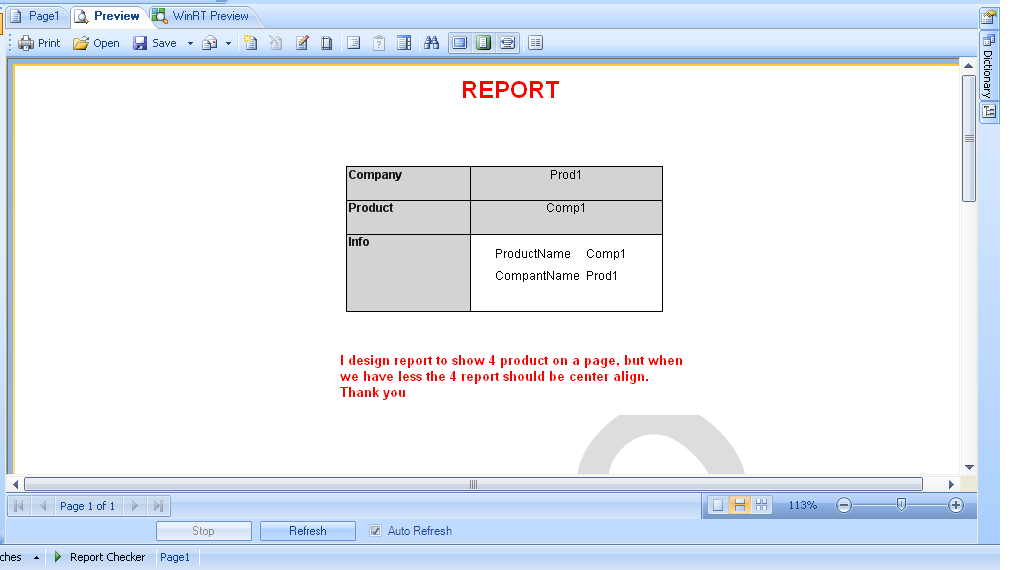Click the horizontal scrollbar thumb
The image size is (1024, 570).
click(473, 484)
